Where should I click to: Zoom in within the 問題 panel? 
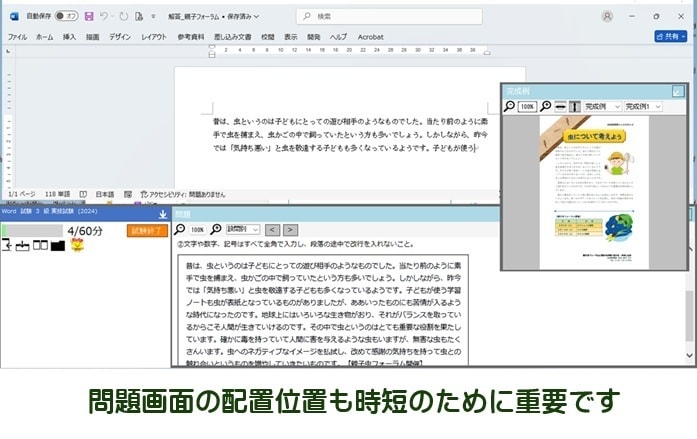(216, 229)
